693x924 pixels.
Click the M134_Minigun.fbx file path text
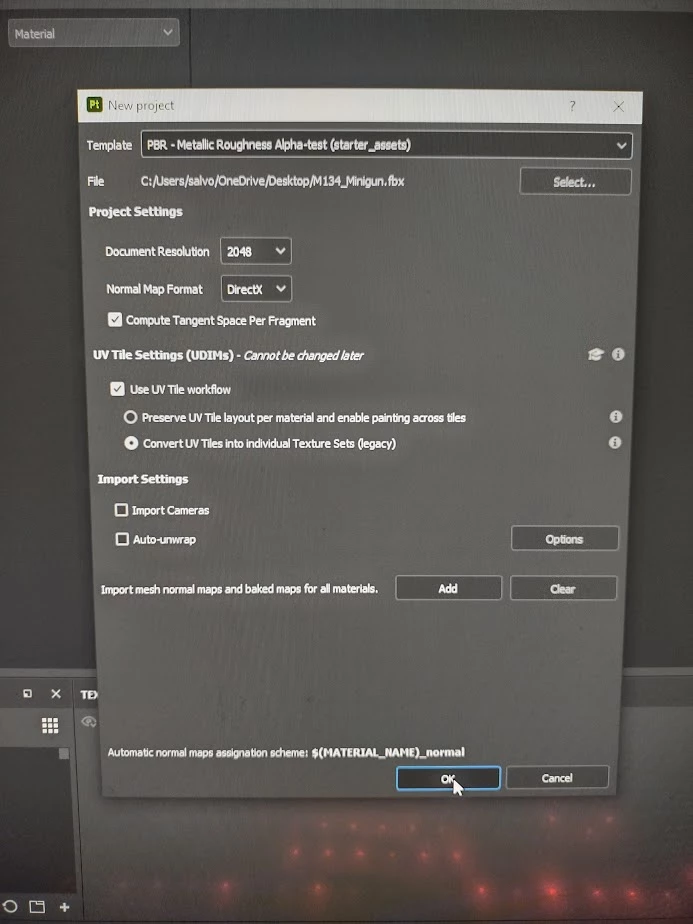click(x=272, y=181)
